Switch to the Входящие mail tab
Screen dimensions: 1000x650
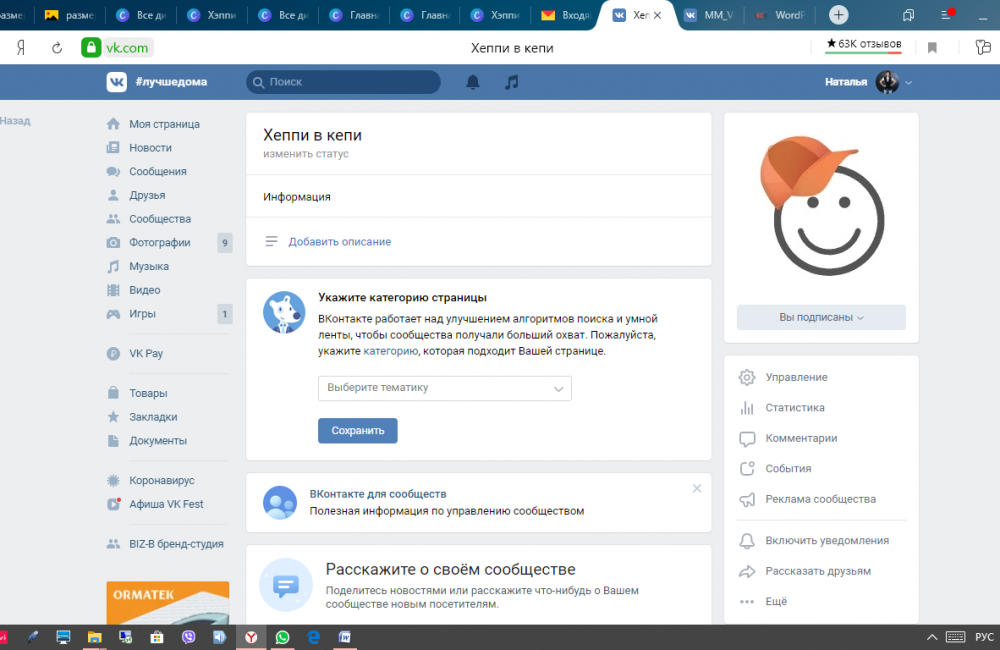(566, 15)
